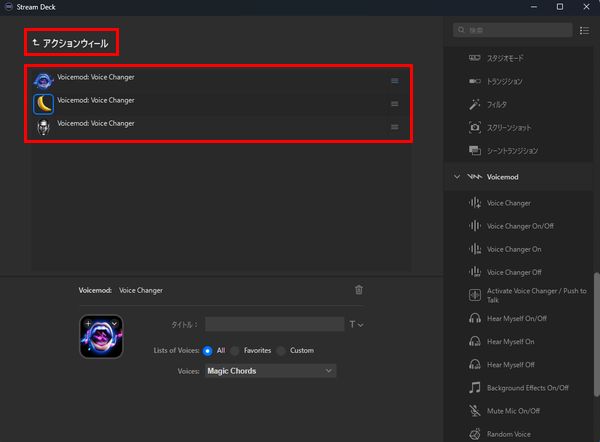The image size is (600, 442).
Task: Collapse the Voicemod category chevron
Action: [x=457, y=176]
